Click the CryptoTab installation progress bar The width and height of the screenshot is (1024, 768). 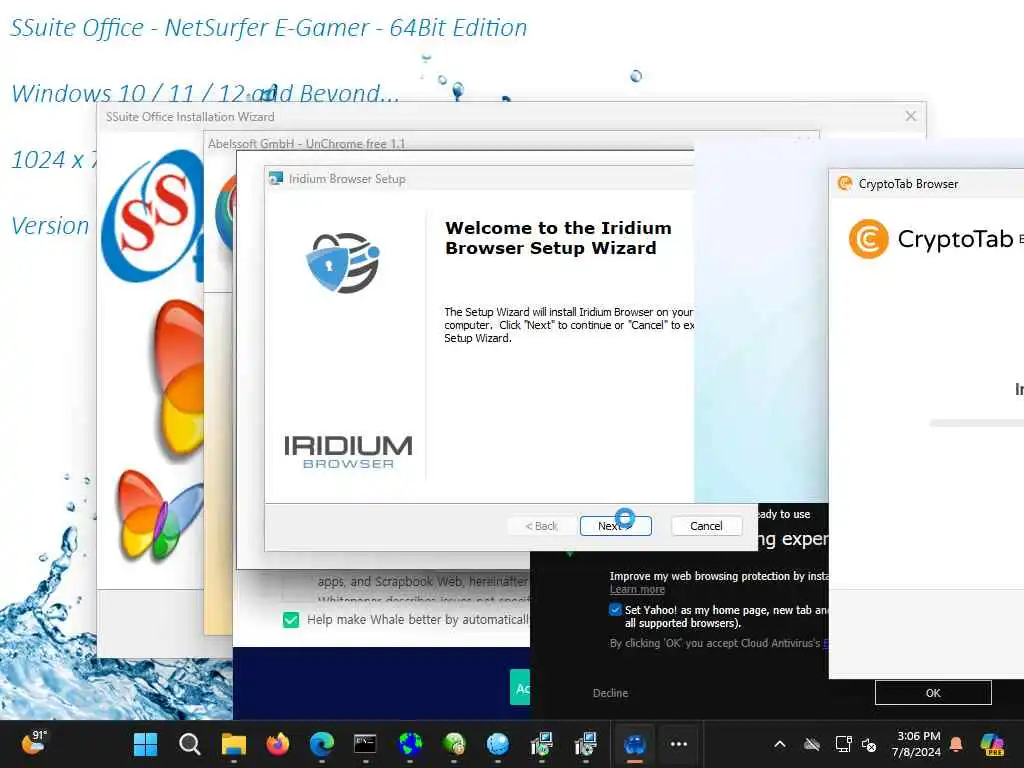976,423
